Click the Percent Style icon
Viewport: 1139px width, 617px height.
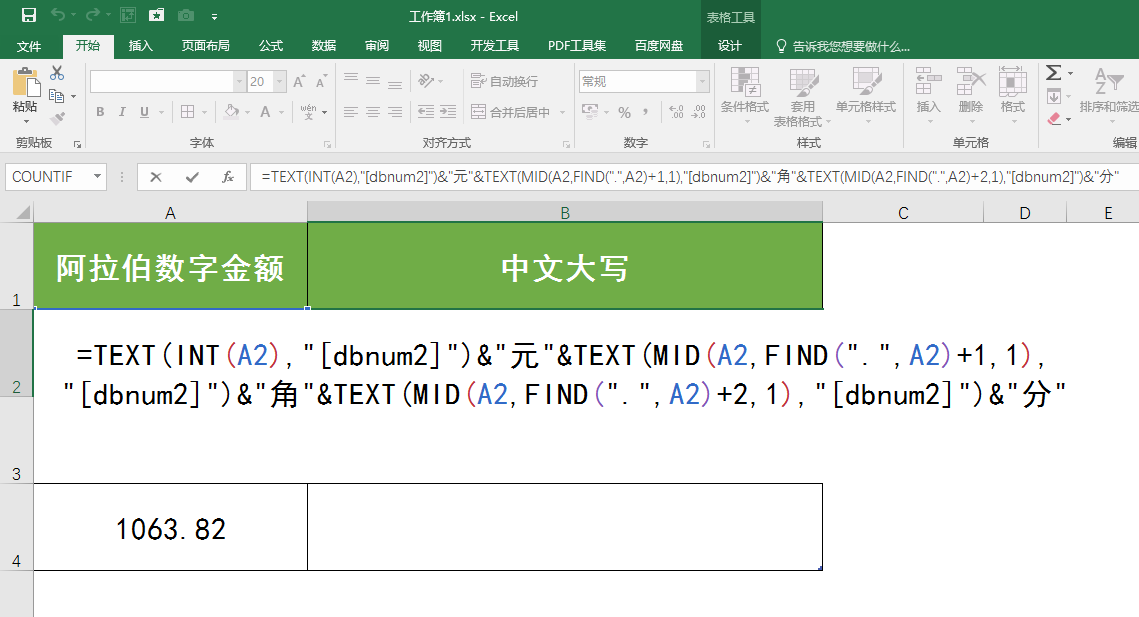625,112
